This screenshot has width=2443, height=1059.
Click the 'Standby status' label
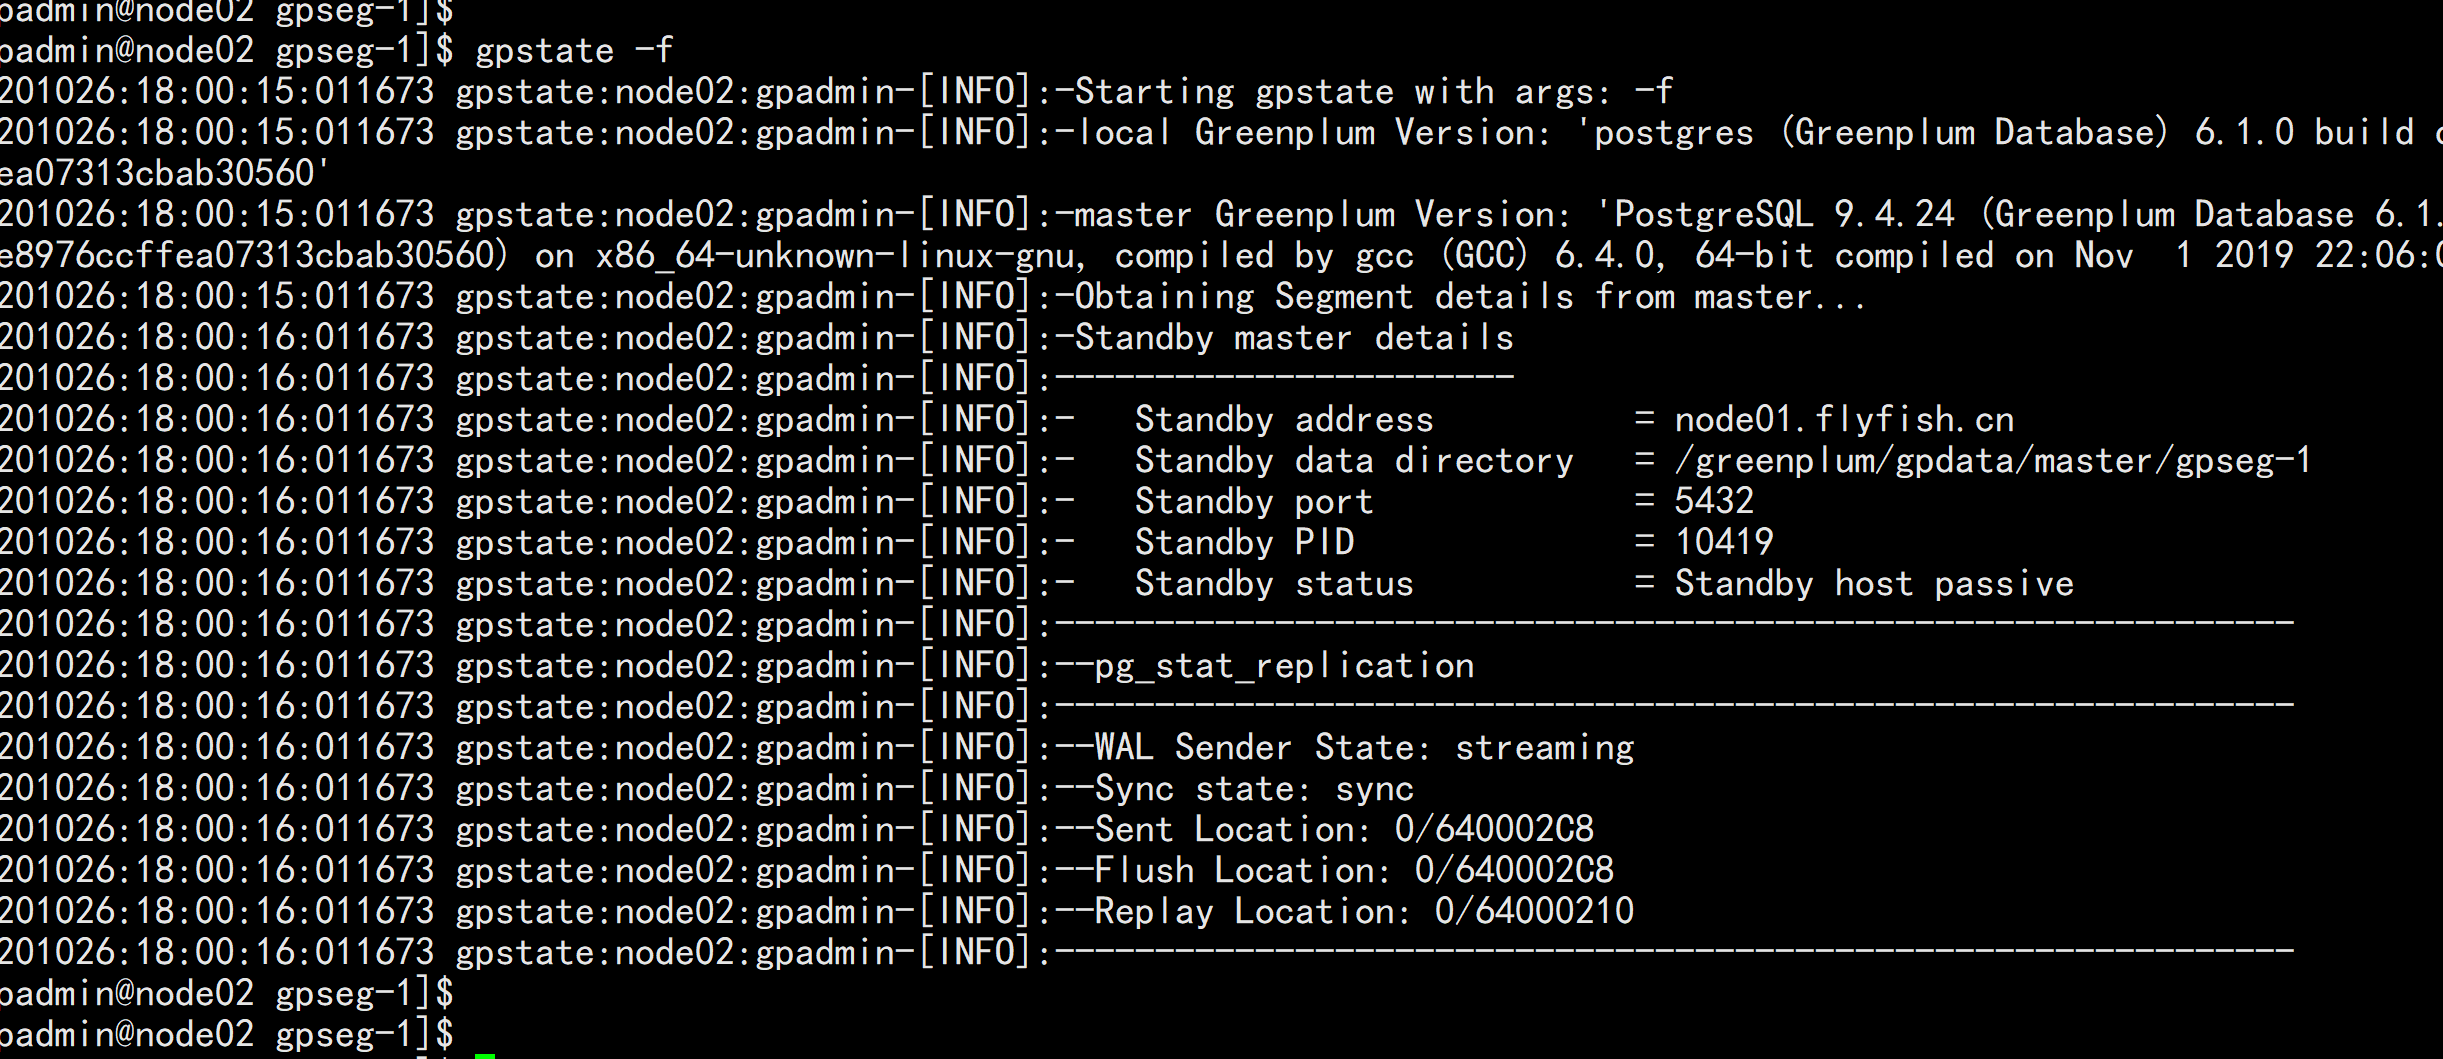pos(1274,584)
